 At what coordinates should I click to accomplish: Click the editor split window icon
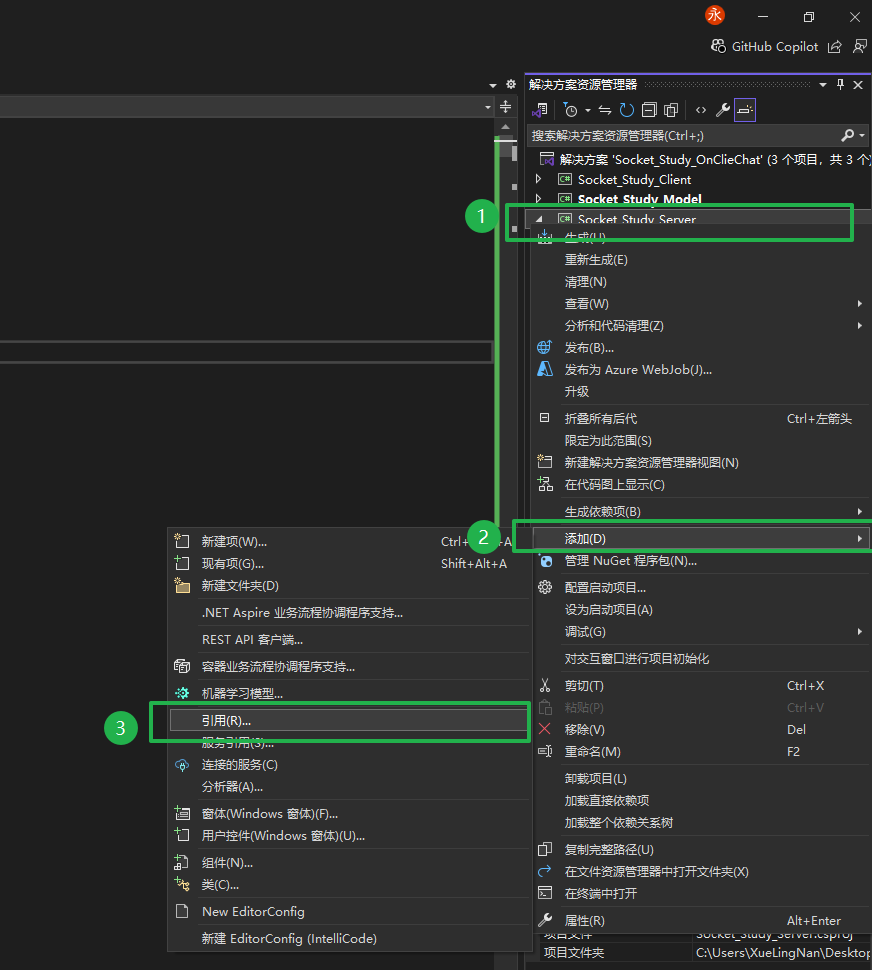coord(505,106)
